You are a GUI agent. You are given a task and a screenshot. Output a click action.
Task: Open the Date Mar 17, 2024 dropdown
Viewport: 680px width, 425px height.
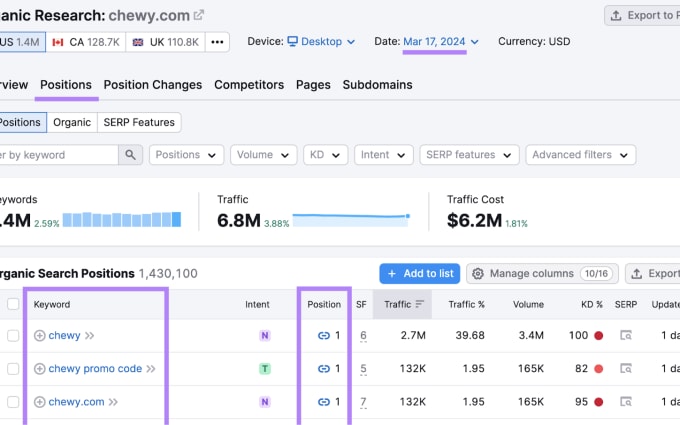(441, 42)
